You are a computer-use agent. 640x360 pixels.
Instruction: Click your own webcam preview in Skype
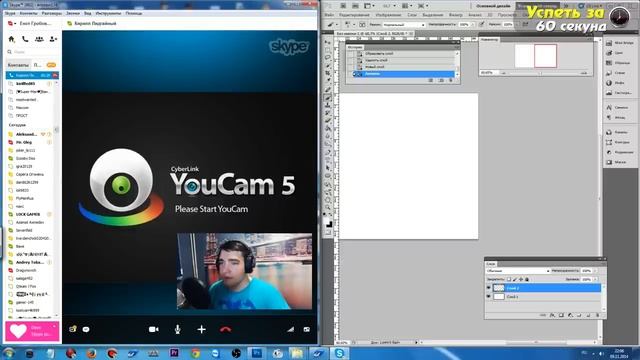pos(244,271)
